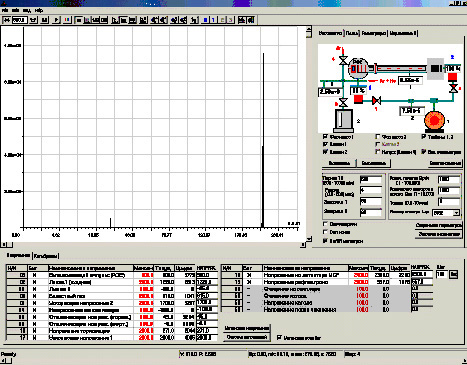Select the second tab above the vacuum diagram

coord(352,33)
